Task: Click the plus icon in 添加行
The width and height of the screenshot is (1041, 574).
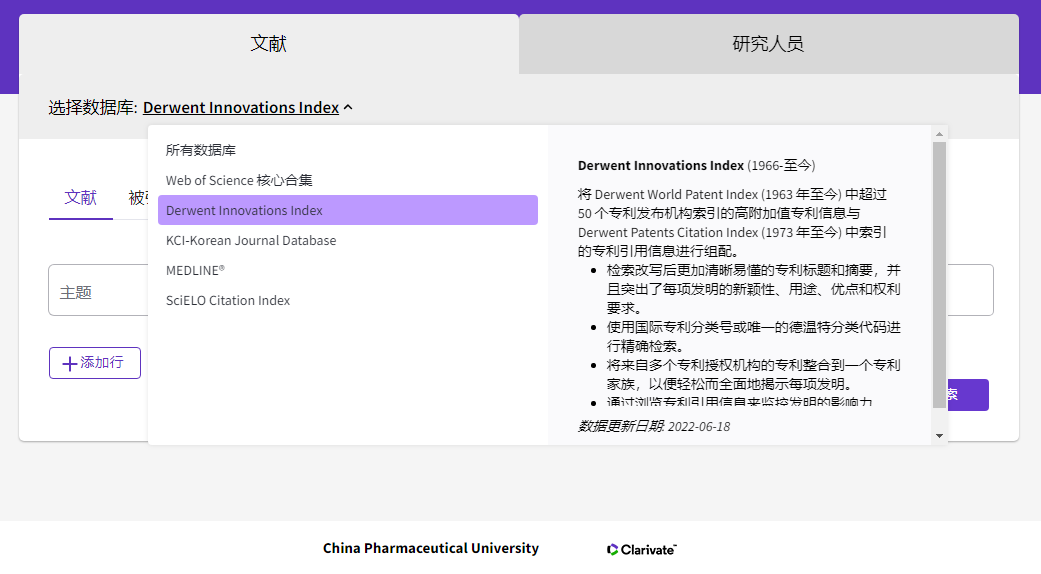Action: point(69,364)
